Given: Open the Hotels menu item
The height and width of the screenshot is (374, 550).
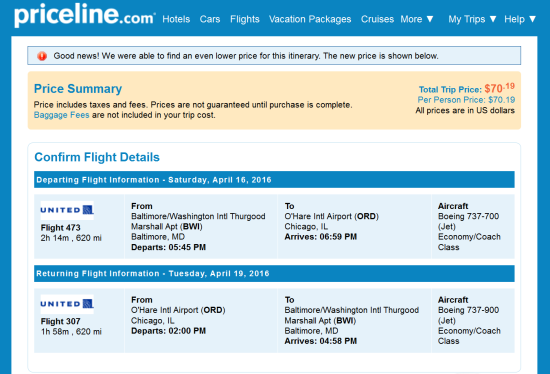Looking at the screenshot, I should [x=176, y=19].
